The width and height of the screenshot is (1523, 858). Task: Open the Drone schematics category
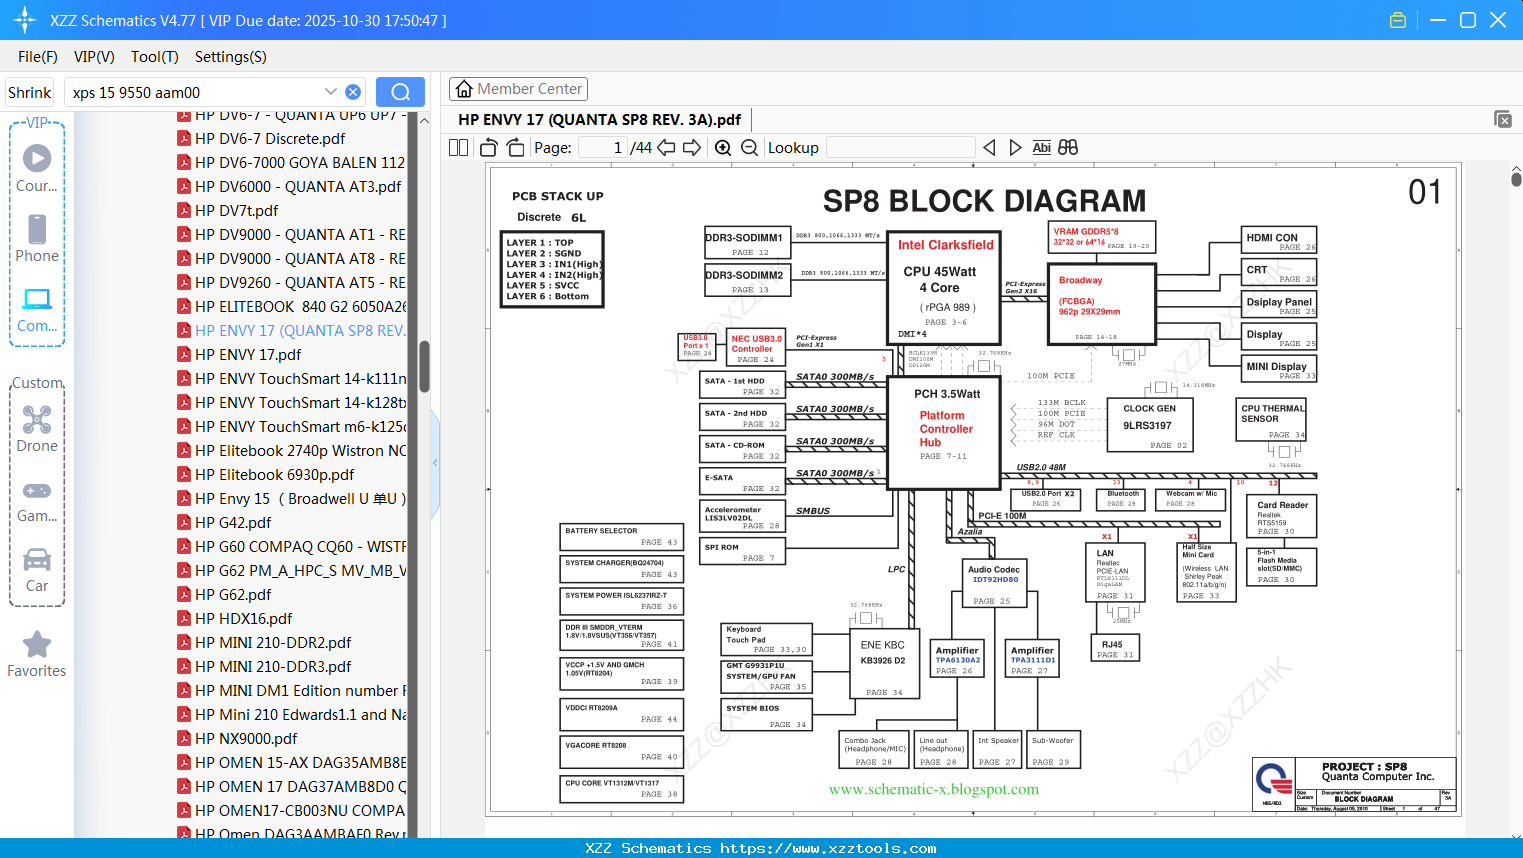tap(37, 429)
